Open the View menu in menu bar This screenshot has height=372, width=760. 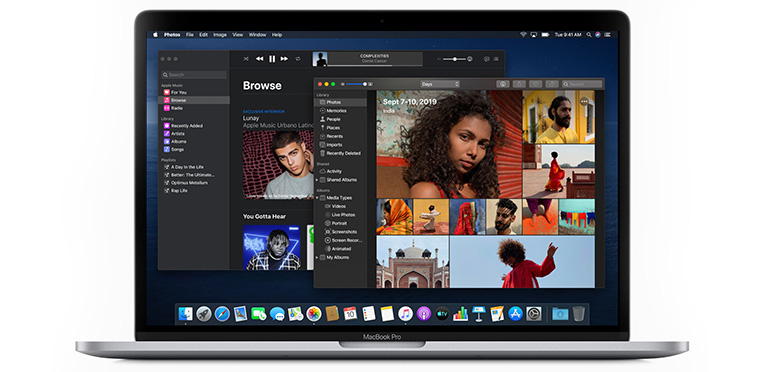[x=238, y=35]
